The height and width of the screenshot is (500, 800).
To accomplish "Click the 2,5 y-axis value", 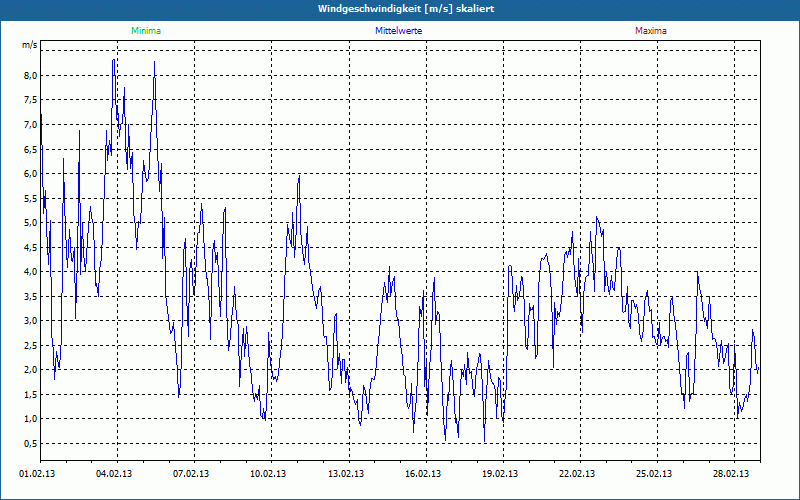I will (x=31, y=345).
